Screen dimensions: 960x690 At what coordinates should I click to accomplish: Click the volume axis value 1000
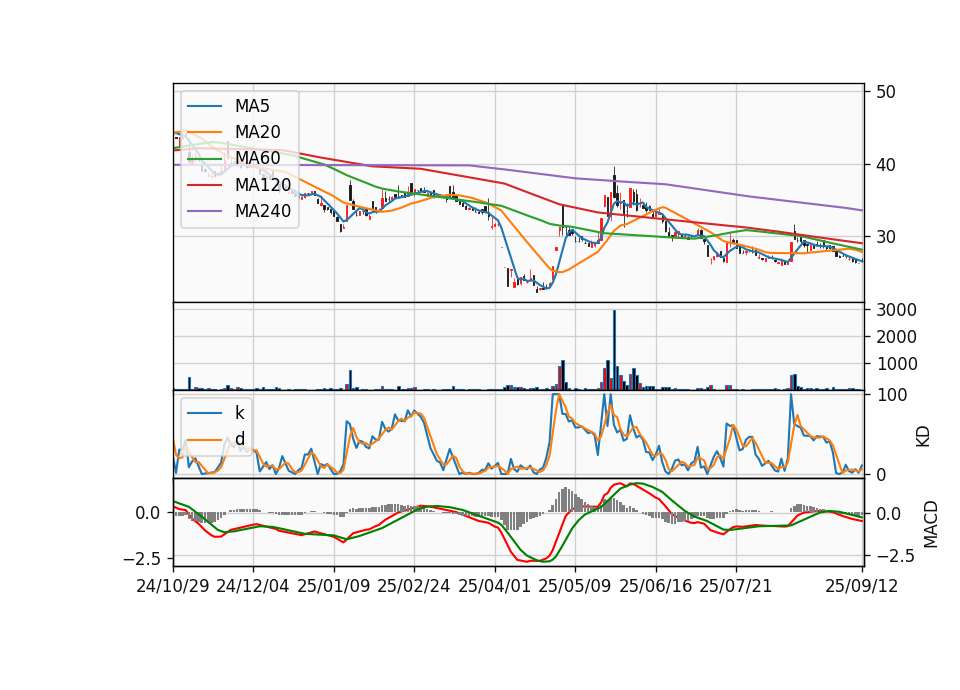(x=896, y=364)
